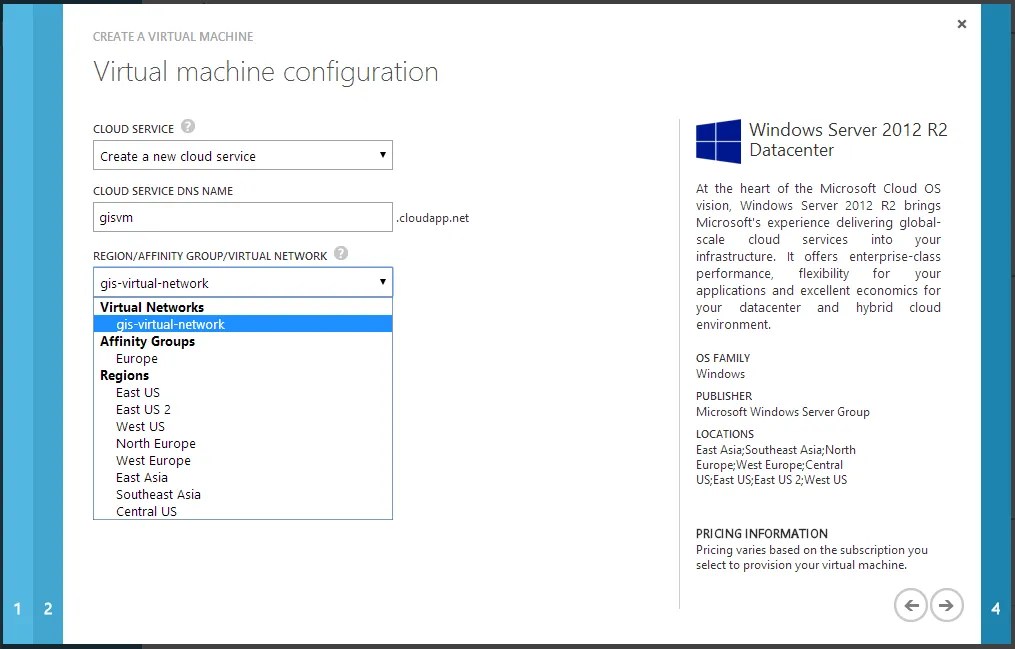Screen dimensions: 1015x649
Task: Pick North Europe region
Action: (x=243, y=443)
